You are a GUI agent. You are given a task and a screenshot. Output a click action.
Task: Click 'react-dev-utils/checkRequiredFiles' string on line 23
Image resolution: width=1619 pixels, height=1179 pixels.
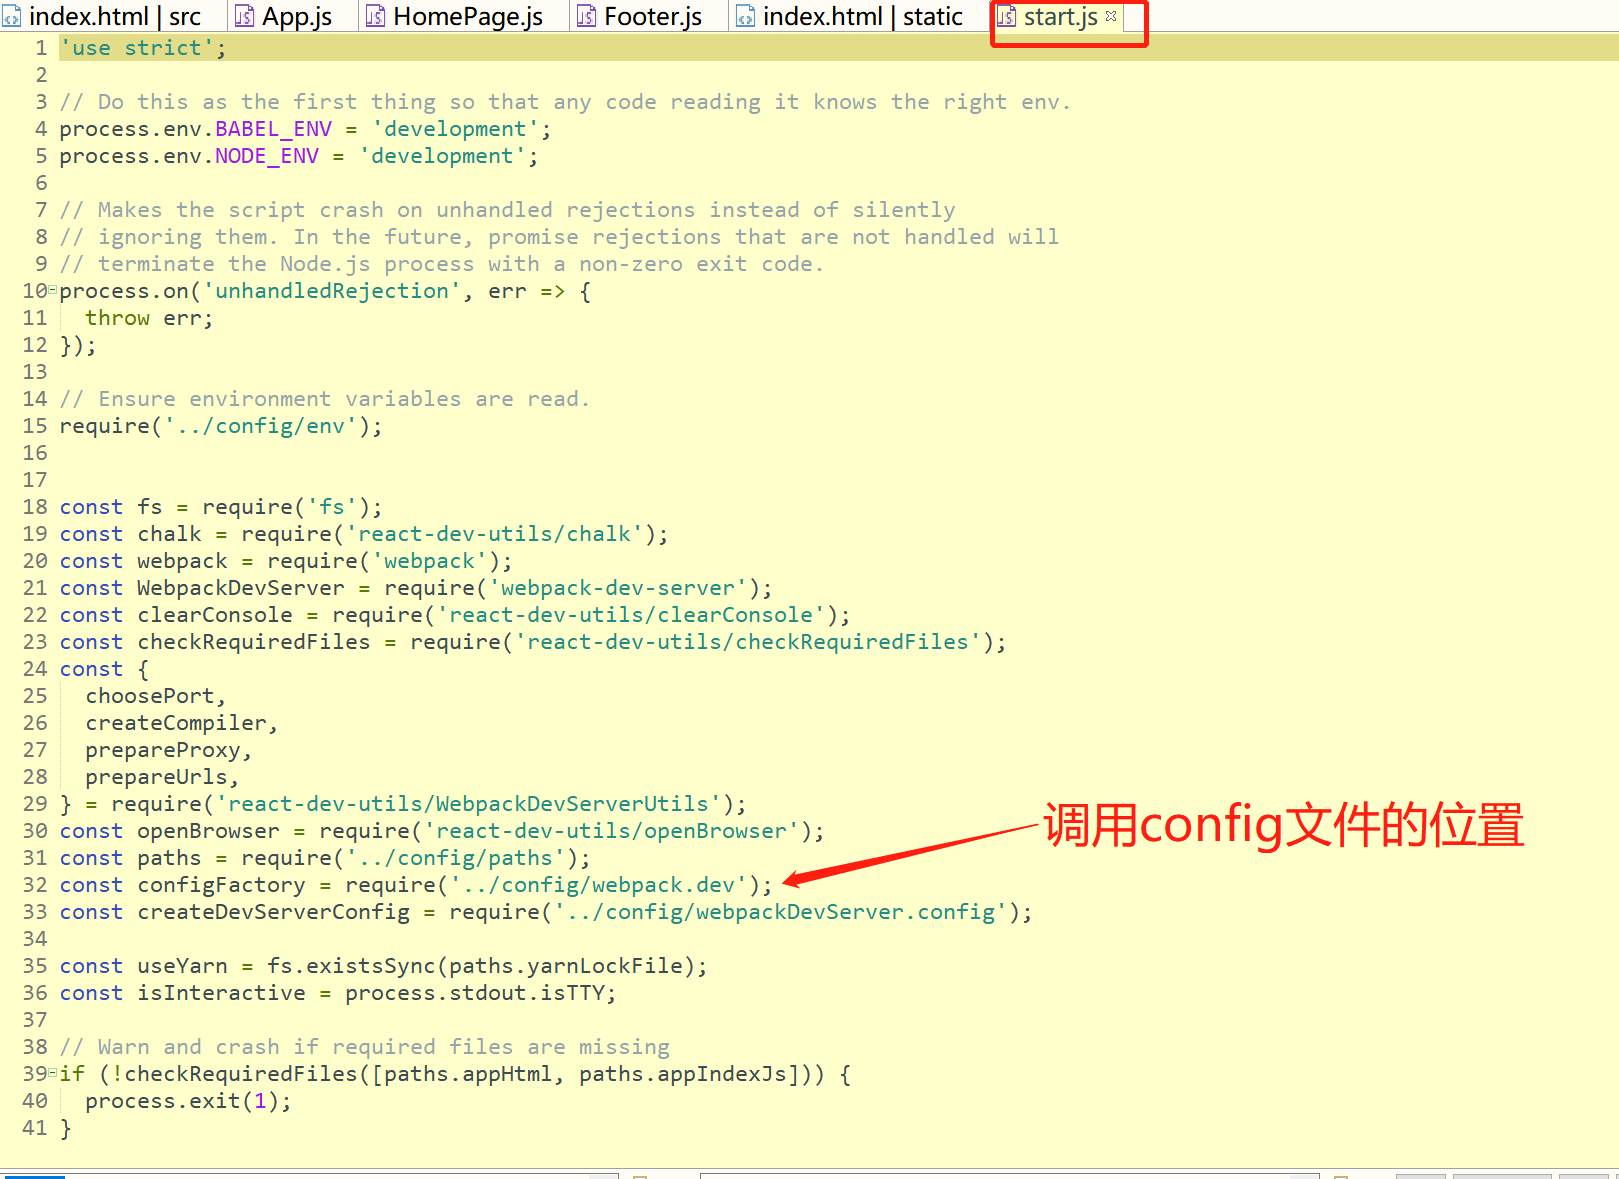(x=748, y=641)
